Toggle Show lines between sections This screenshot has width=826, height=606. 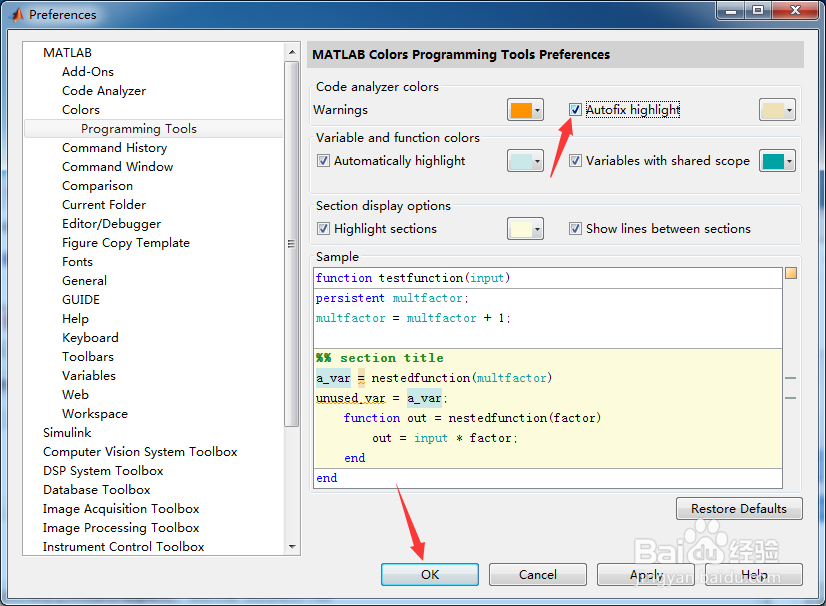pyautogui.click(x=575, y=229)
